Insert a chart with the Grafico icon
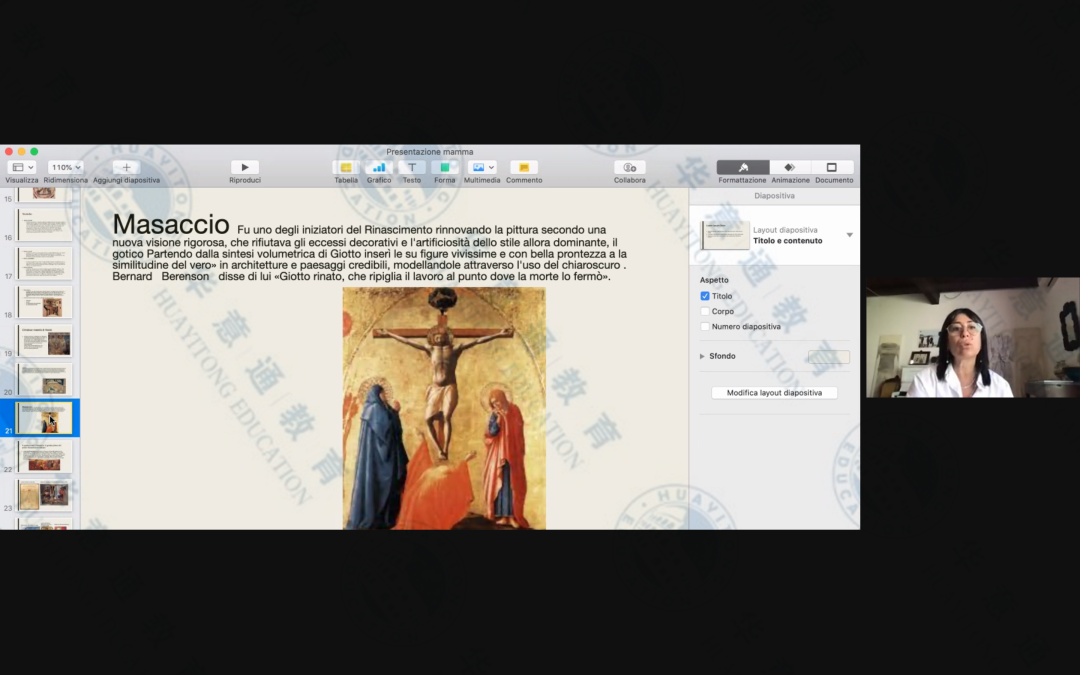The image size is (1080, 675). [378, 167]
